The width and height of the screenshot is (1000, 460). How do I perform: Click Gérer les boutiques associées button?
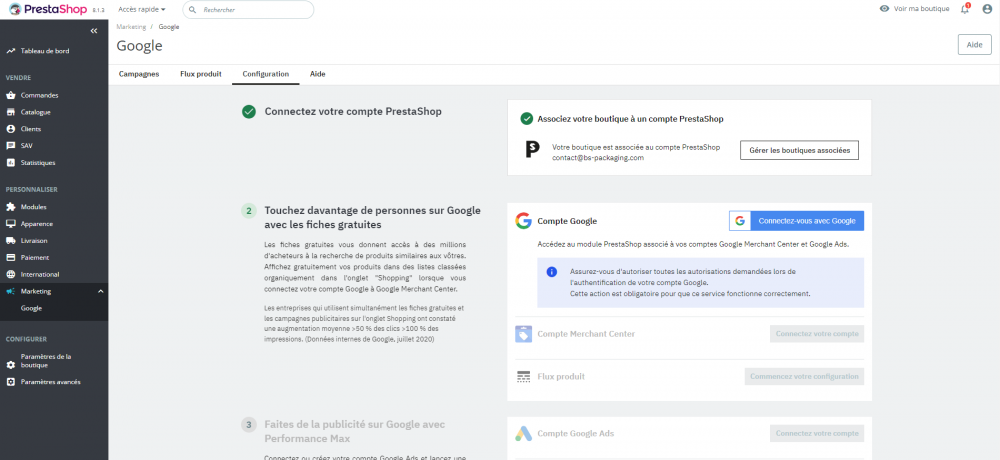point(799,150)
